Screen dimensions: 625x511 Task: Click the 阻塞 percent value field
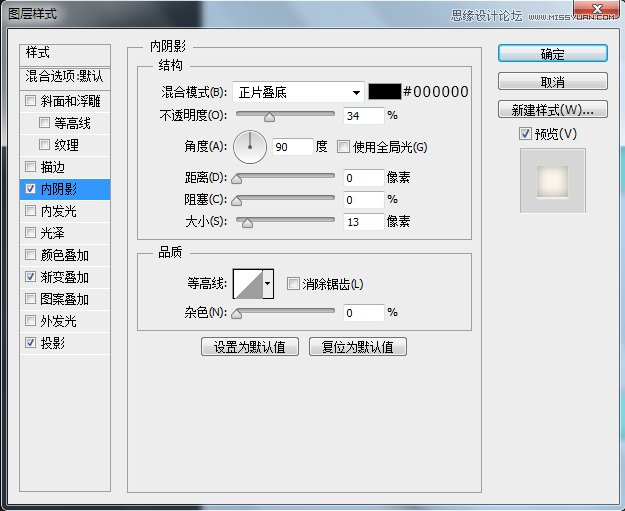364,200
